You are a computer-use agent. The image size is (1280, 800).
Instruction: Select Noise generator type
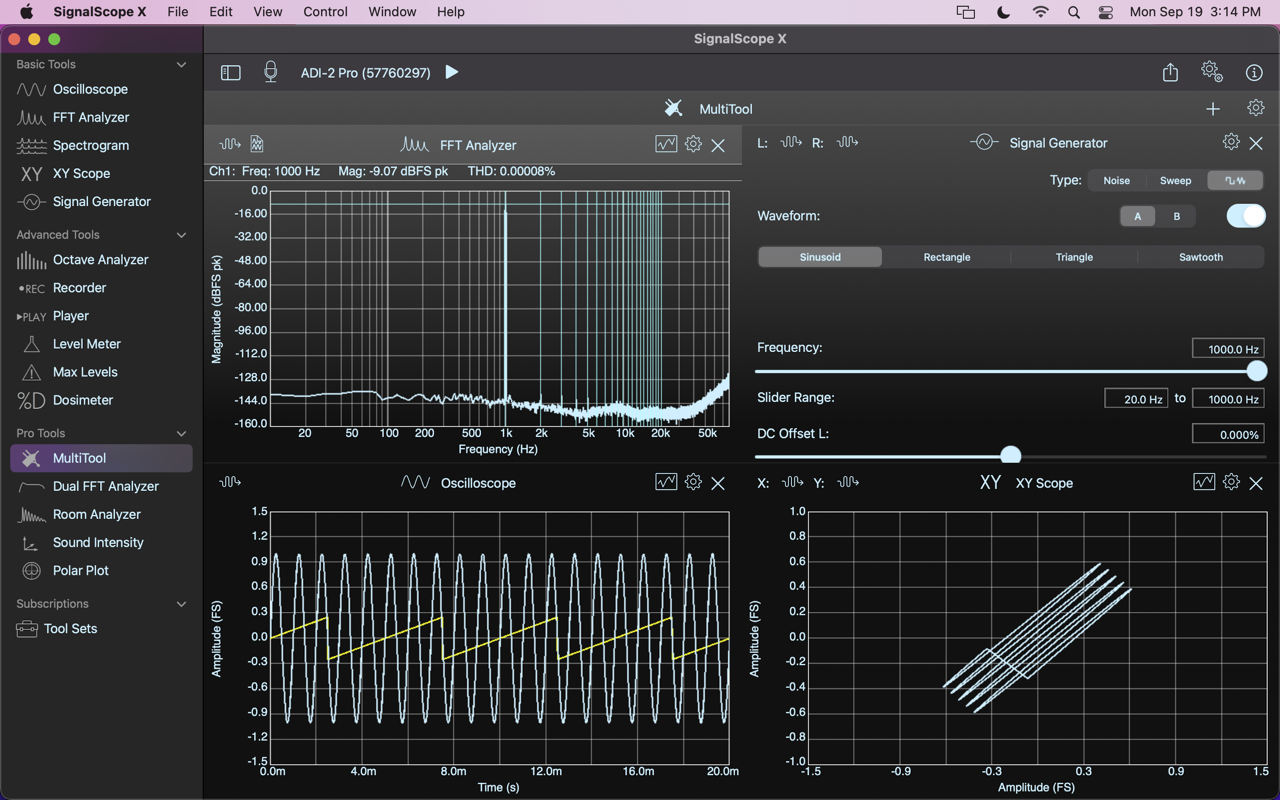1116,180
